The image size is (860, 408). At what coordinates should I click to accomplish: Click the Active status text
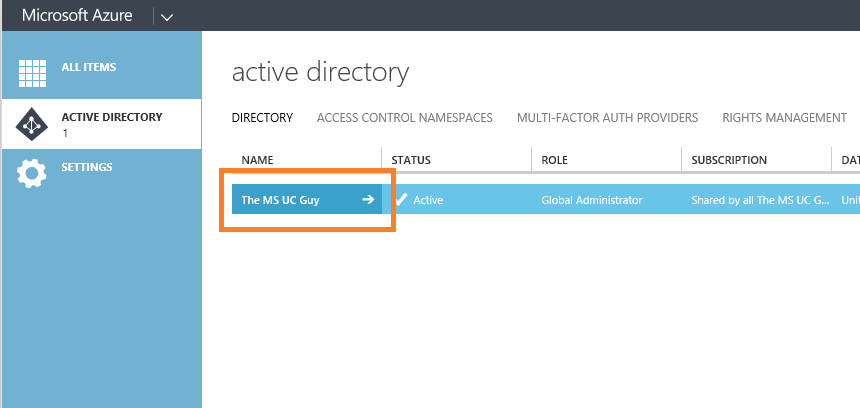pyautogui.click(x=428, y=200)
